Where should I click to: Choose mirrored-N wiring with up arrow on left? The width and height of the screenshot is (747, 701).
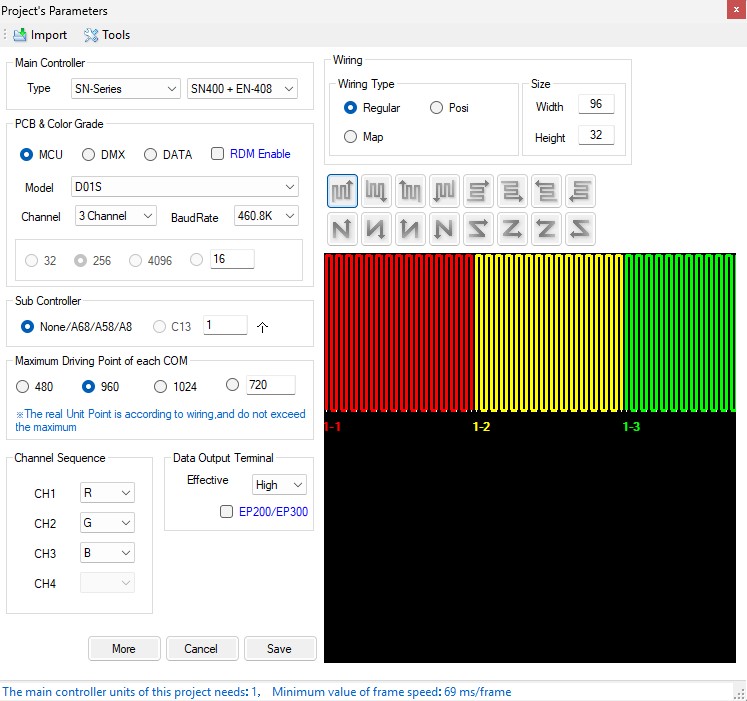click(x=410, y=229)
